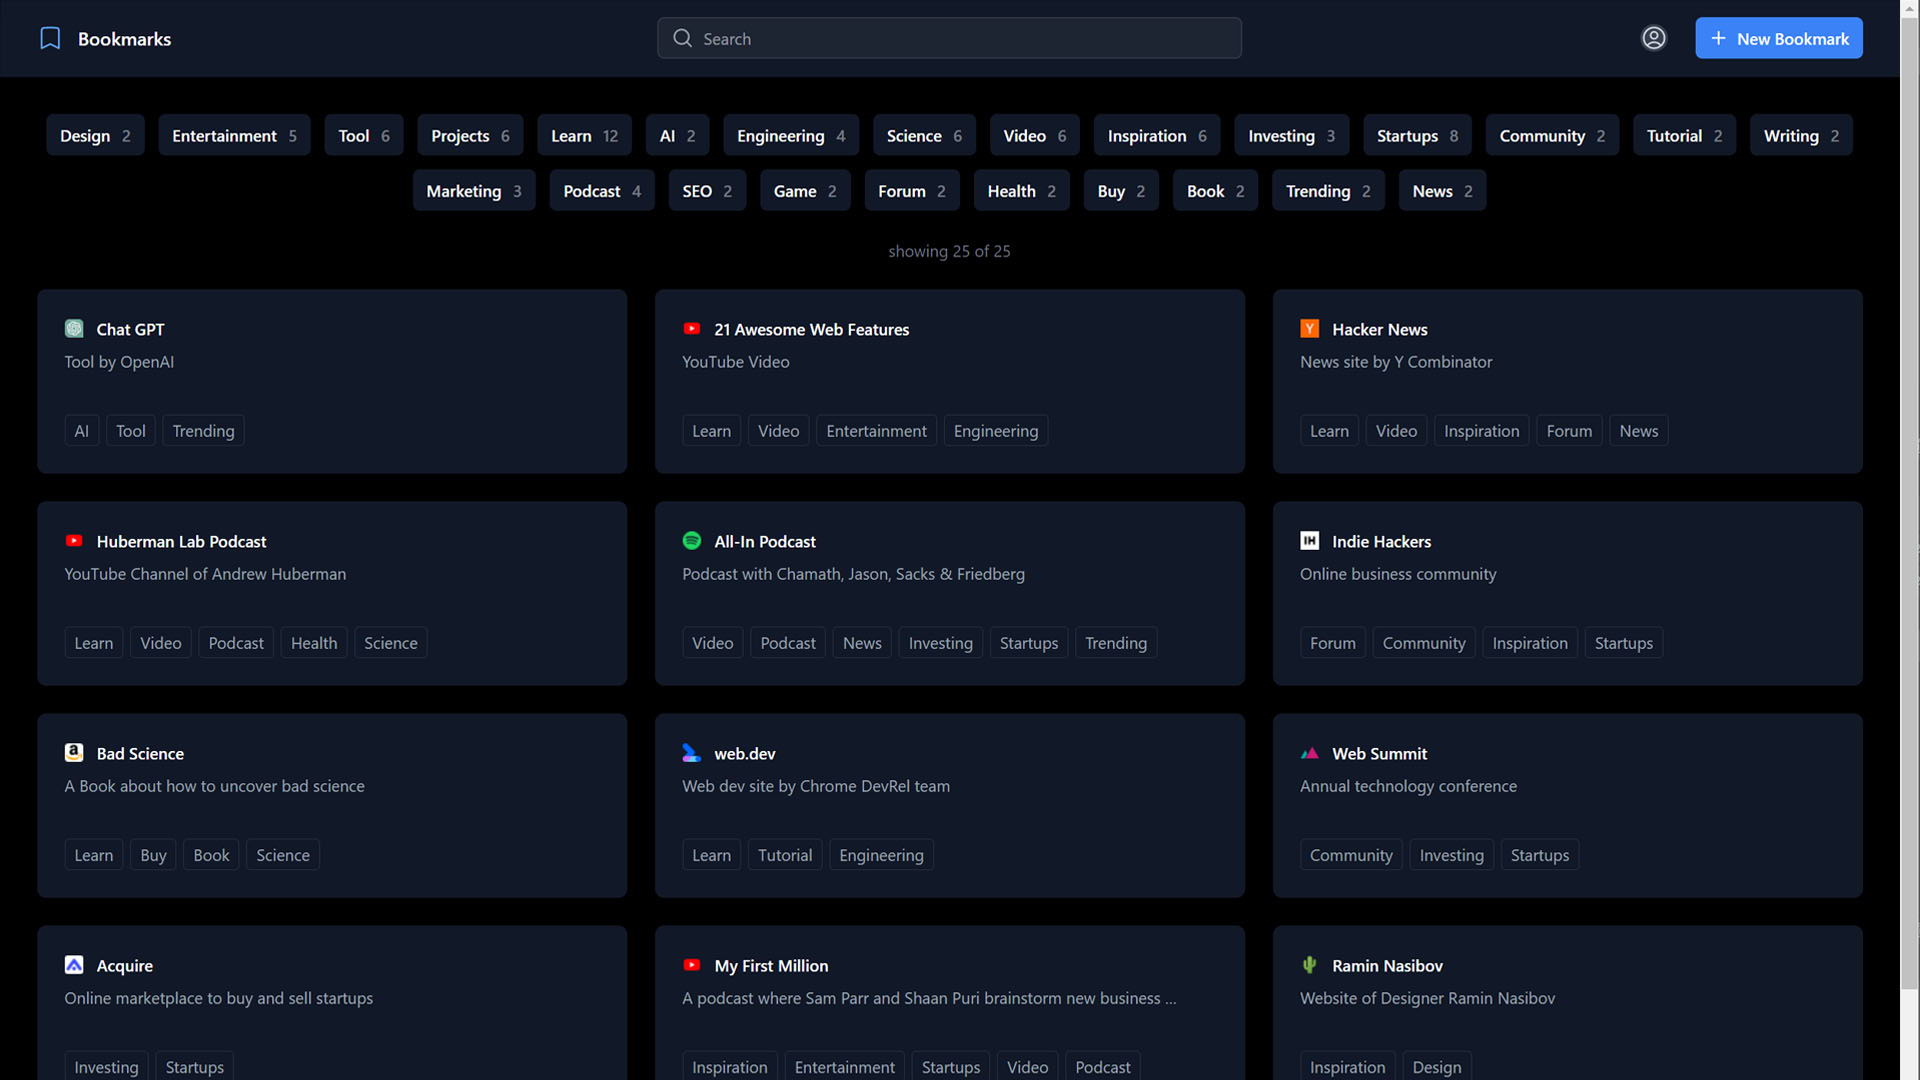Click the plus icon on New Bookmark
The image size is (1920, 1080).
point(1718,38)
